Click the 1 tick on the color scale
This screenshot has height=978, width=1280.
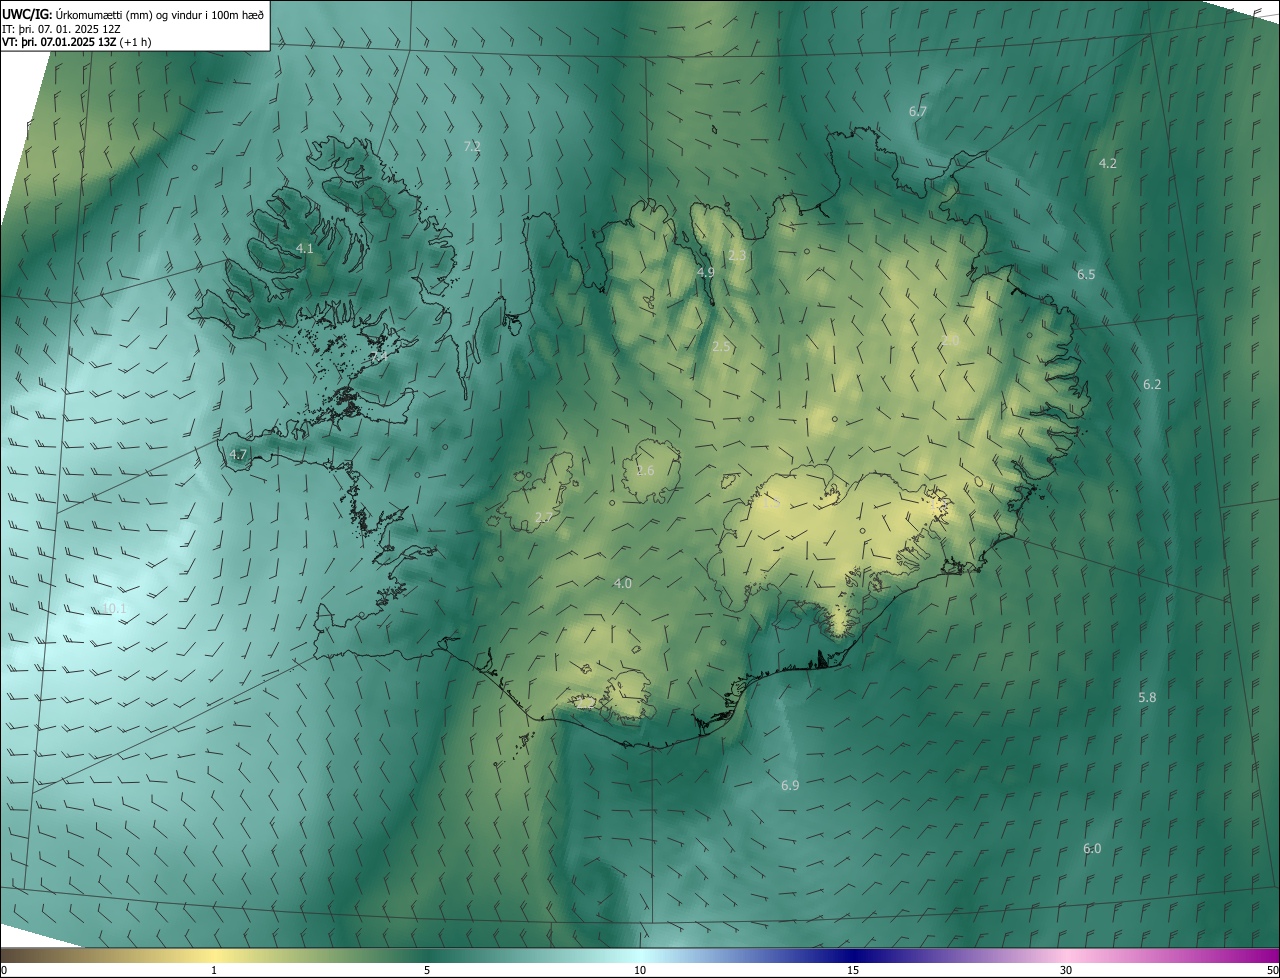[x=214, y=970]
